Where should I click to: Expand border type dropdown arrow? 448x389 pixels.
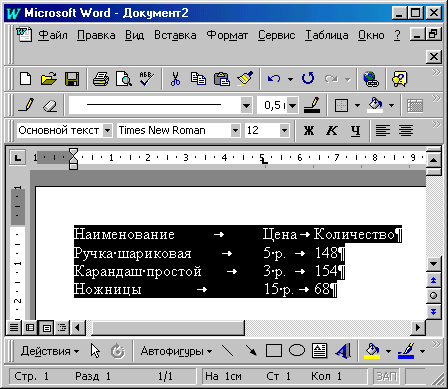(x=357, y=106)
